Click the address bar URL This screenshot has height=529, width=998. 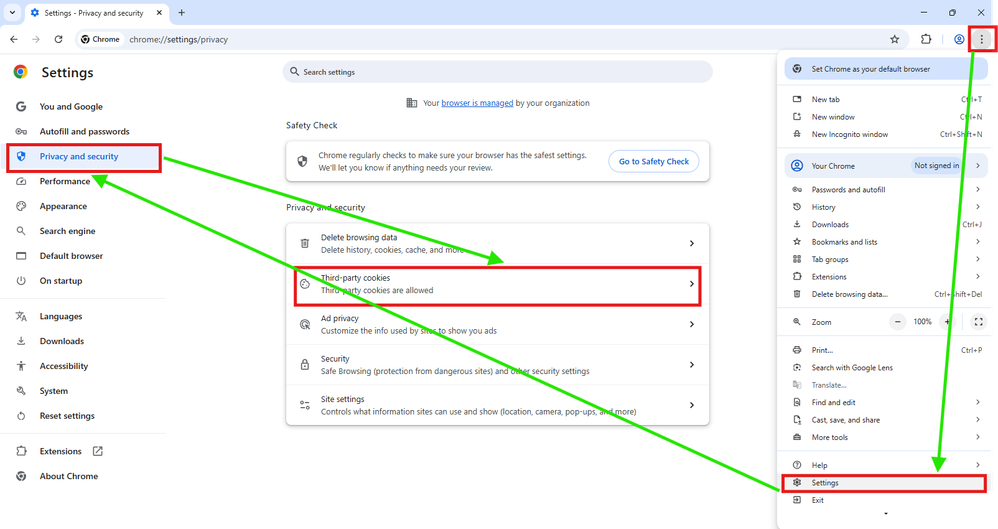(178, 39)
